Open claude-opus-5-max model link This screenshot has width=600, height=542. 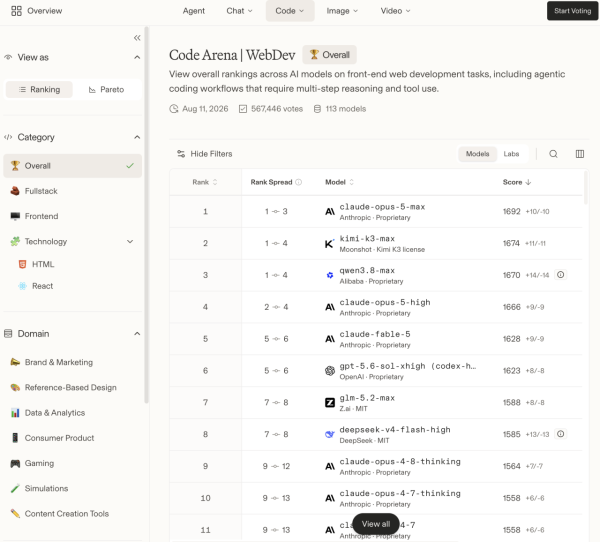tap(382, 207)
